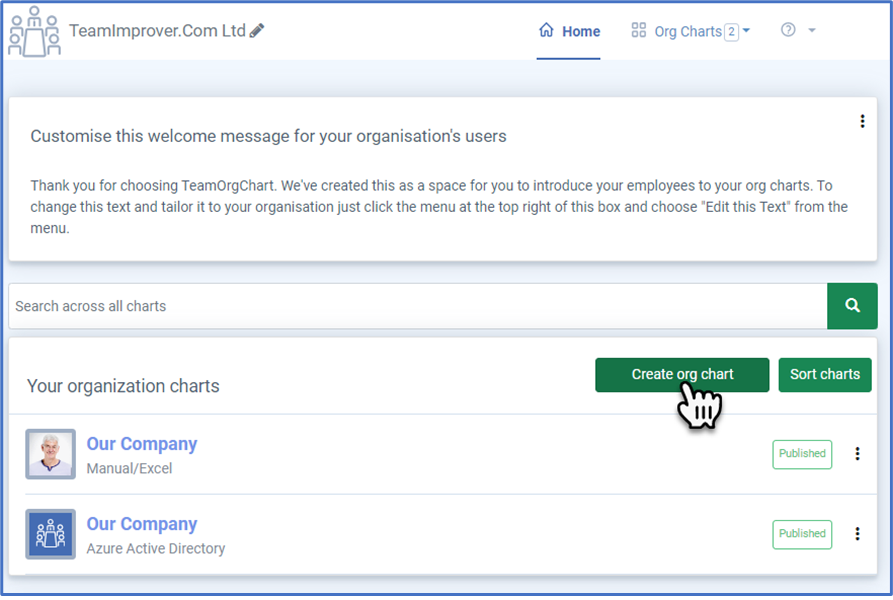The width and height of the screenshot is (893, 600).
Task: Click Published badge on Manual/Excel chart
Action: point(802,454)
